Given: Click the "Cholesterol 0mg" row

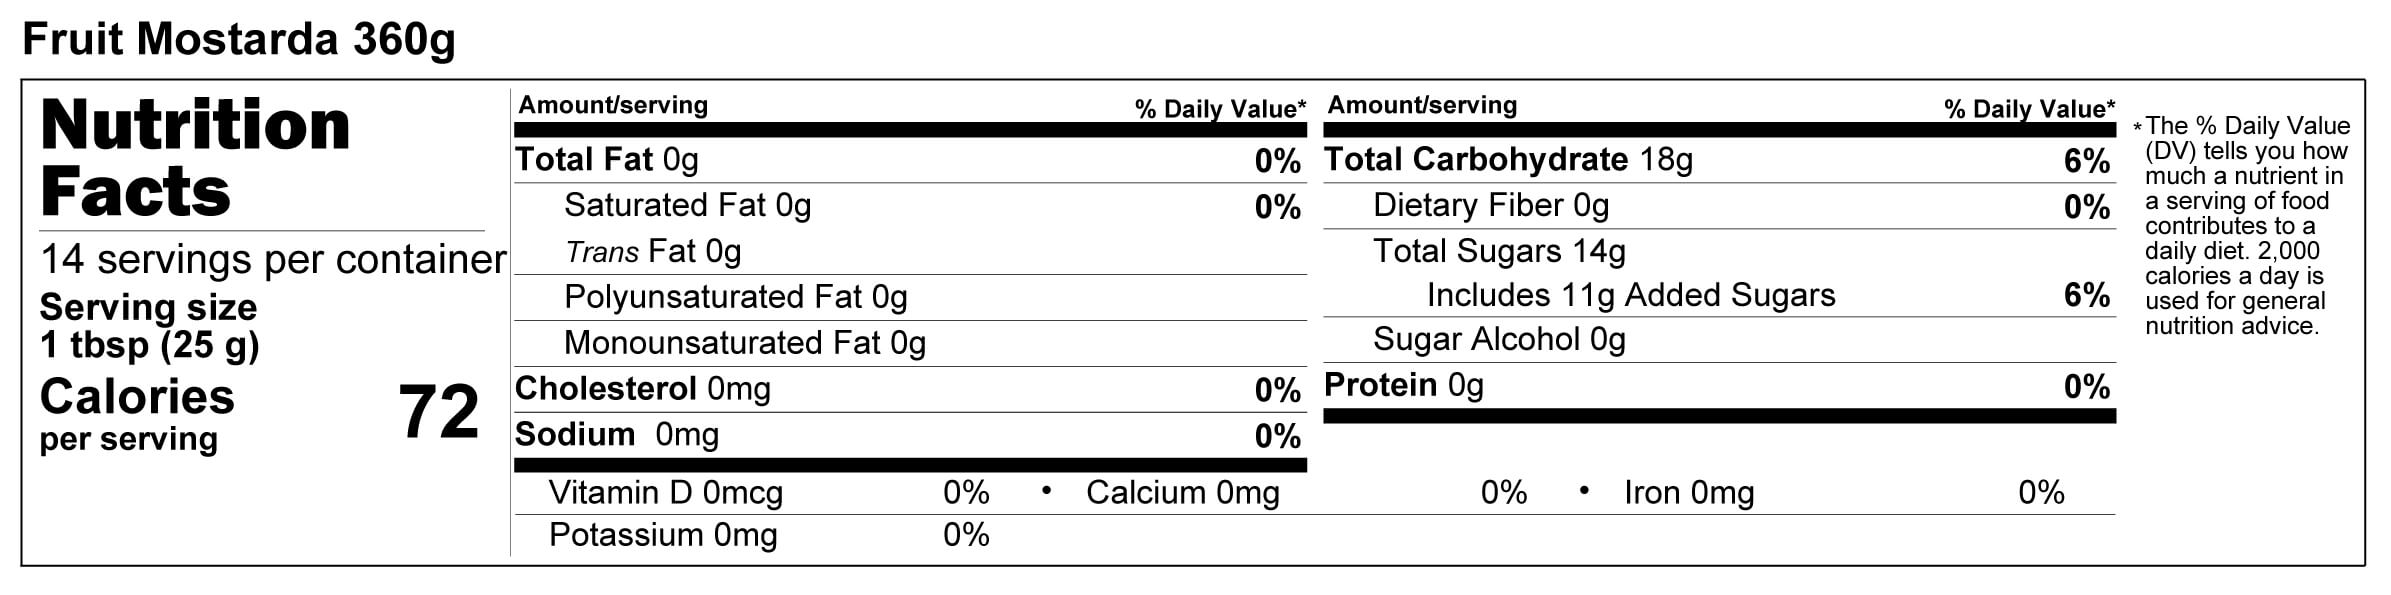Looking at the screenshot, I should click(x=642, y=389).
